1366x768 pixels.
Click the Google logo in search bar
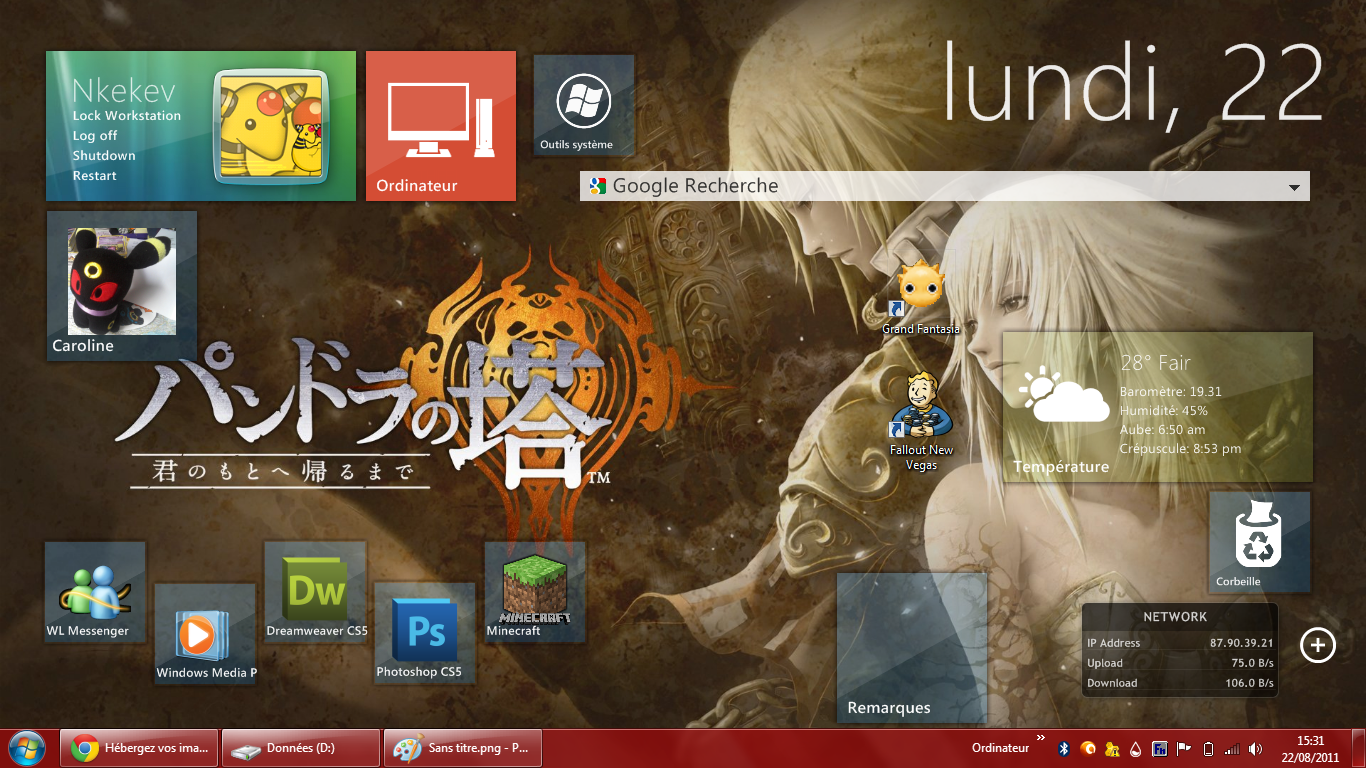pyautogui.click(x=598, y=186)
